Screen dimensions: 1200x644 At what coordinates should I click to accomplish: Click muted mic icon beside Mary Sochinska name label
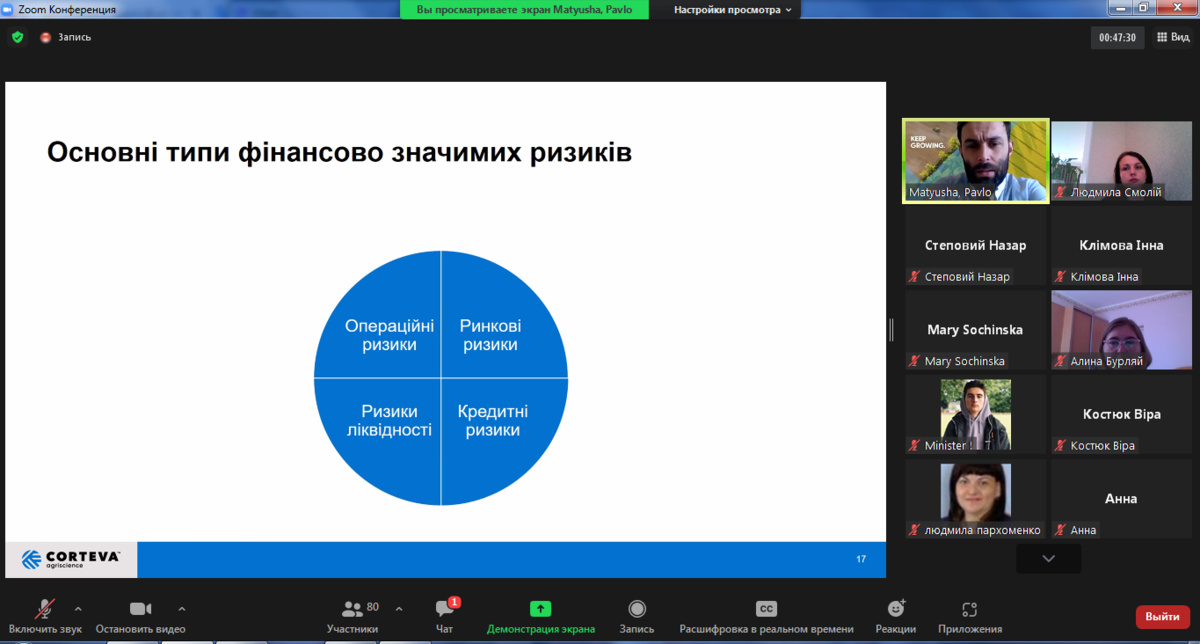pos(915,361)
